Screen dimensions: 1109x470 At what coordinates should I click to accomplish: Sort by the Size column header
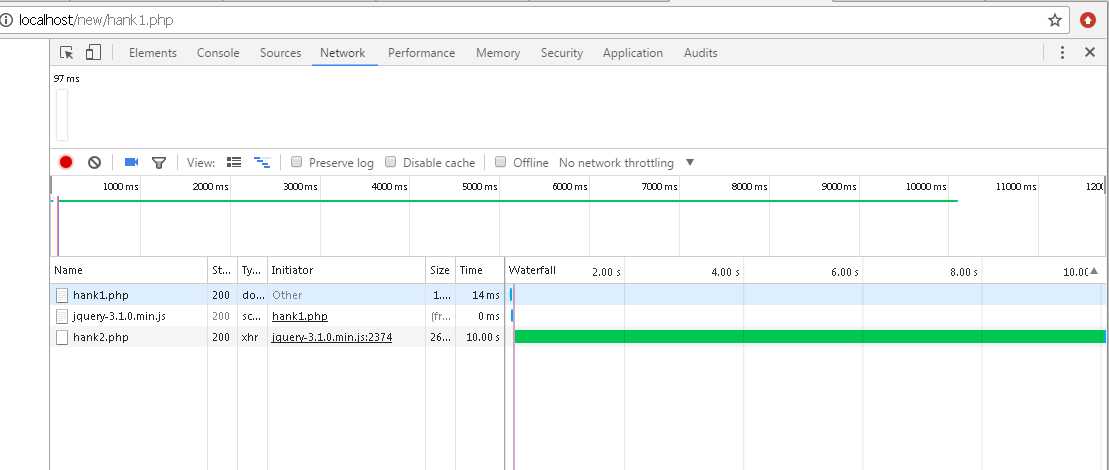pos(441,270)
